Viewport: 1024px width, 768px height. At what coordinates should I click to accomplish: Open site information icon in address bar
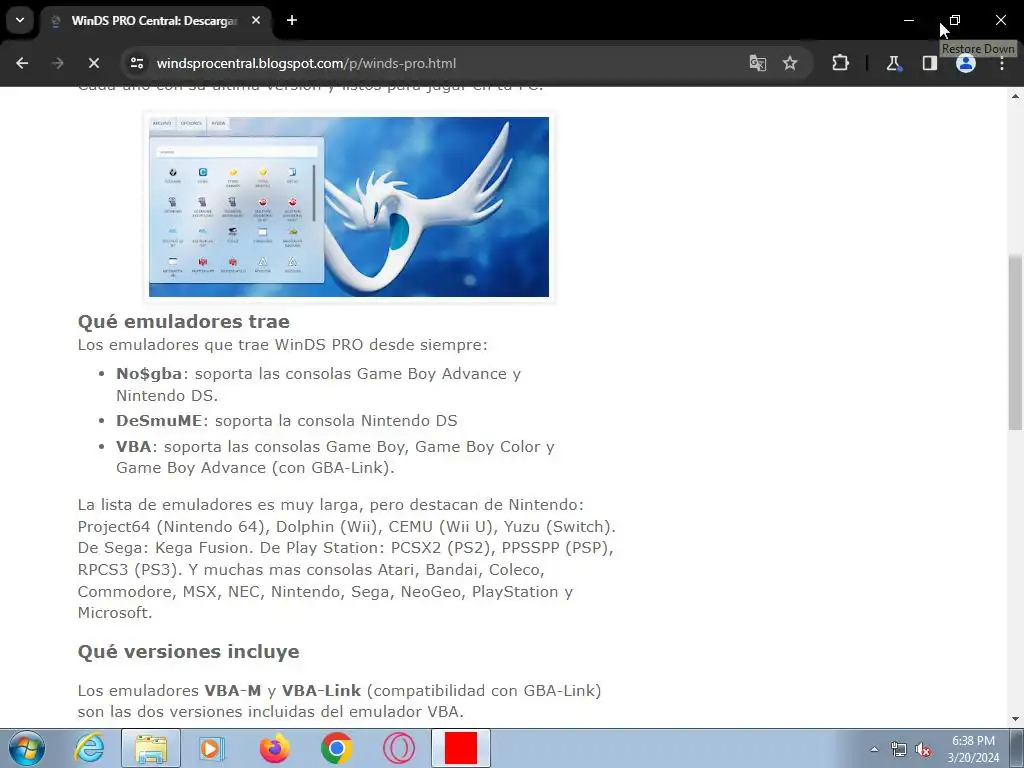pyautogui.click(x=137, y=63)
